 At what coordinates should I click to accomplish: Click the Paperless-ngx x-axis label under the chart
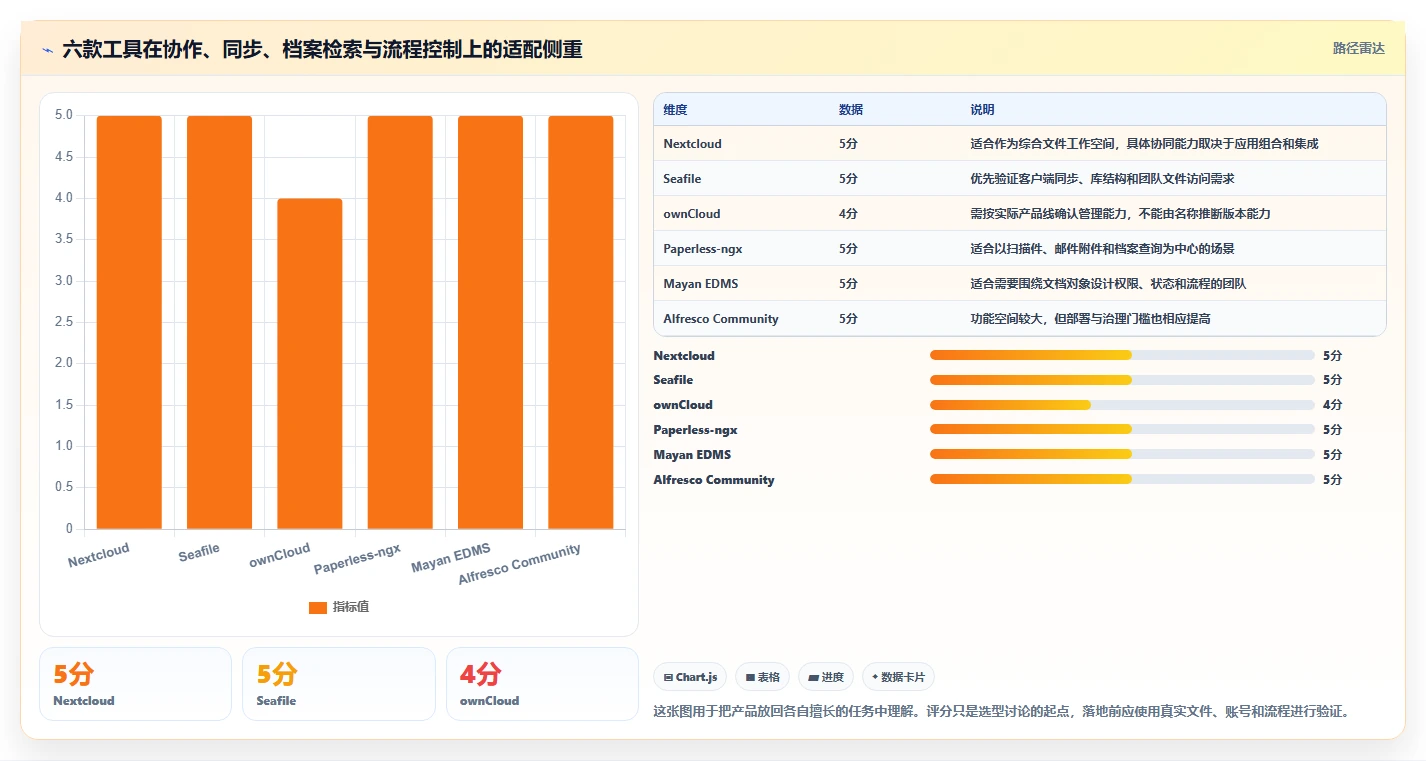[x=357, y=559]
